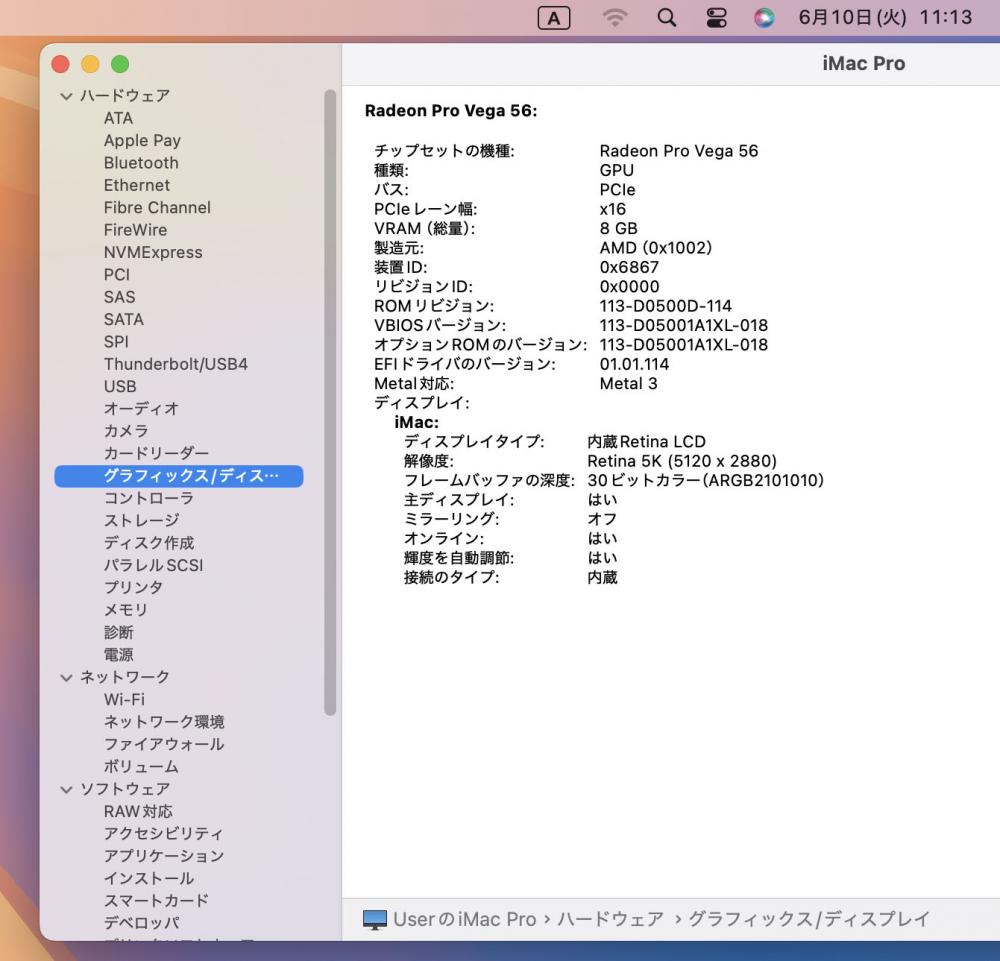Select NVMExpress in the sidebar

153,253
